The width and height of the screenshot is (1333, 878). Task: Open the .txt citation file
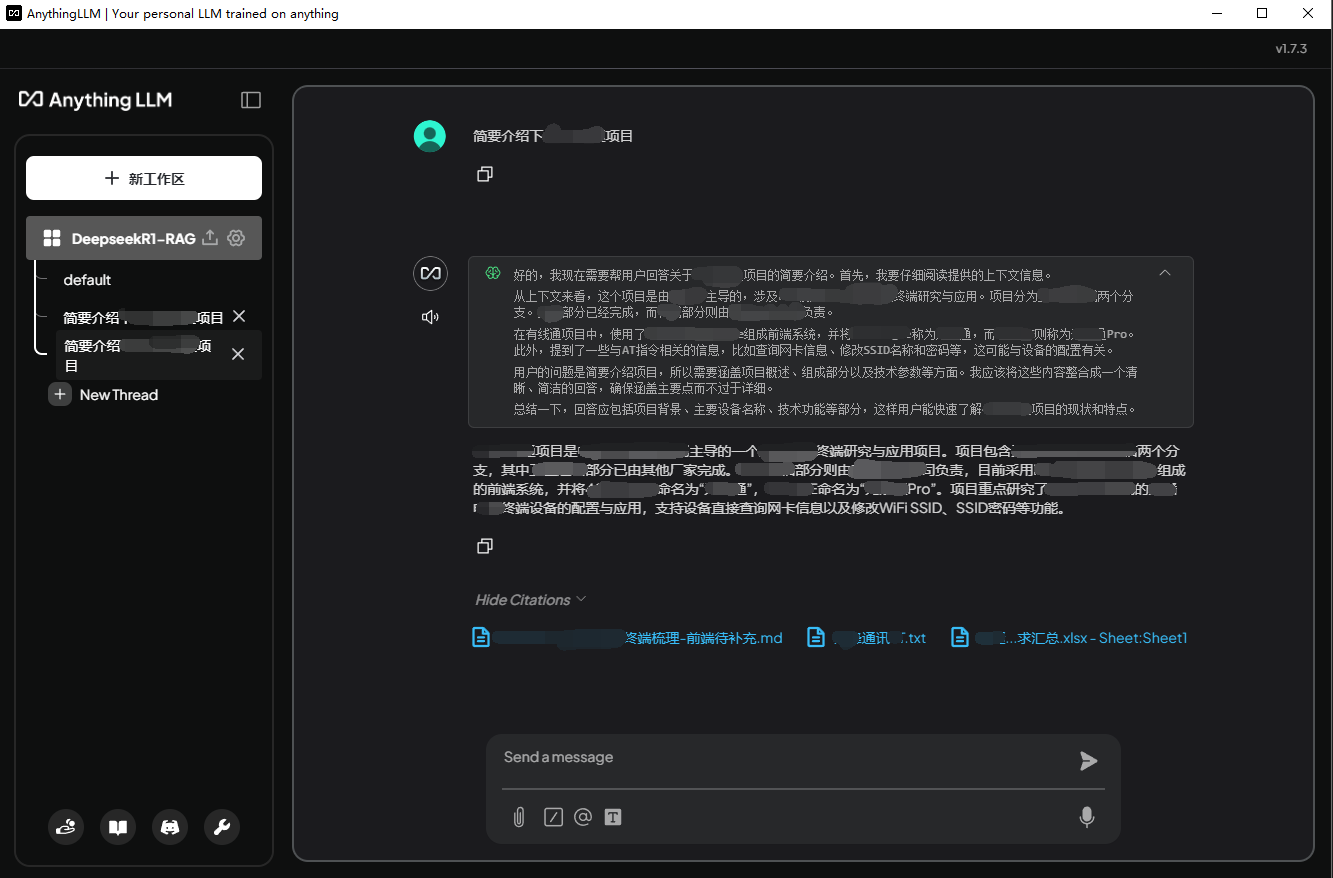pyautogui.click(x=866, y=637)
